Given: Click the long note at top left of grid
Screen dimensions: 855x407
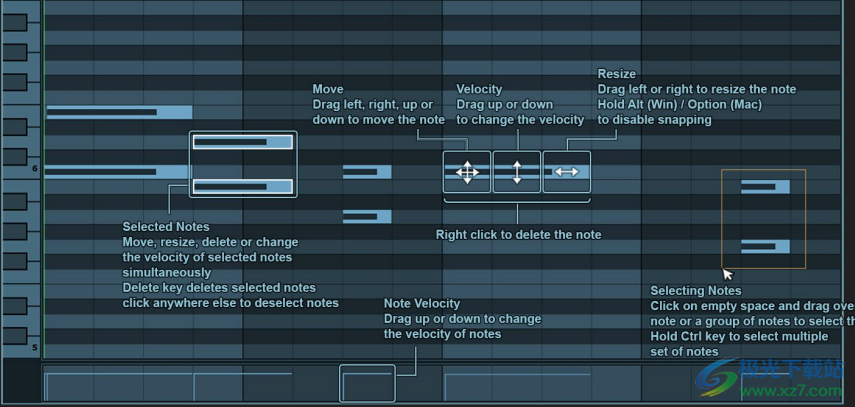Looking at the screenshot, I should [118, 112].
